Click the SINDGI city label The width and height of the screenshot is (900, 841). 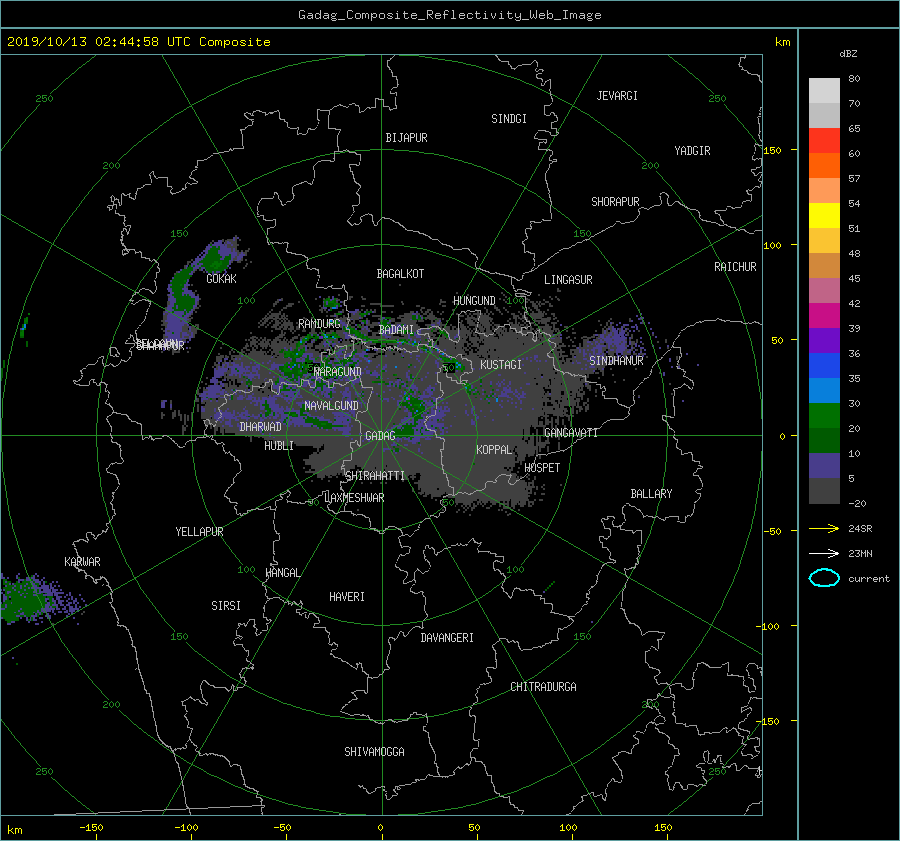click(x=509, y=118)
